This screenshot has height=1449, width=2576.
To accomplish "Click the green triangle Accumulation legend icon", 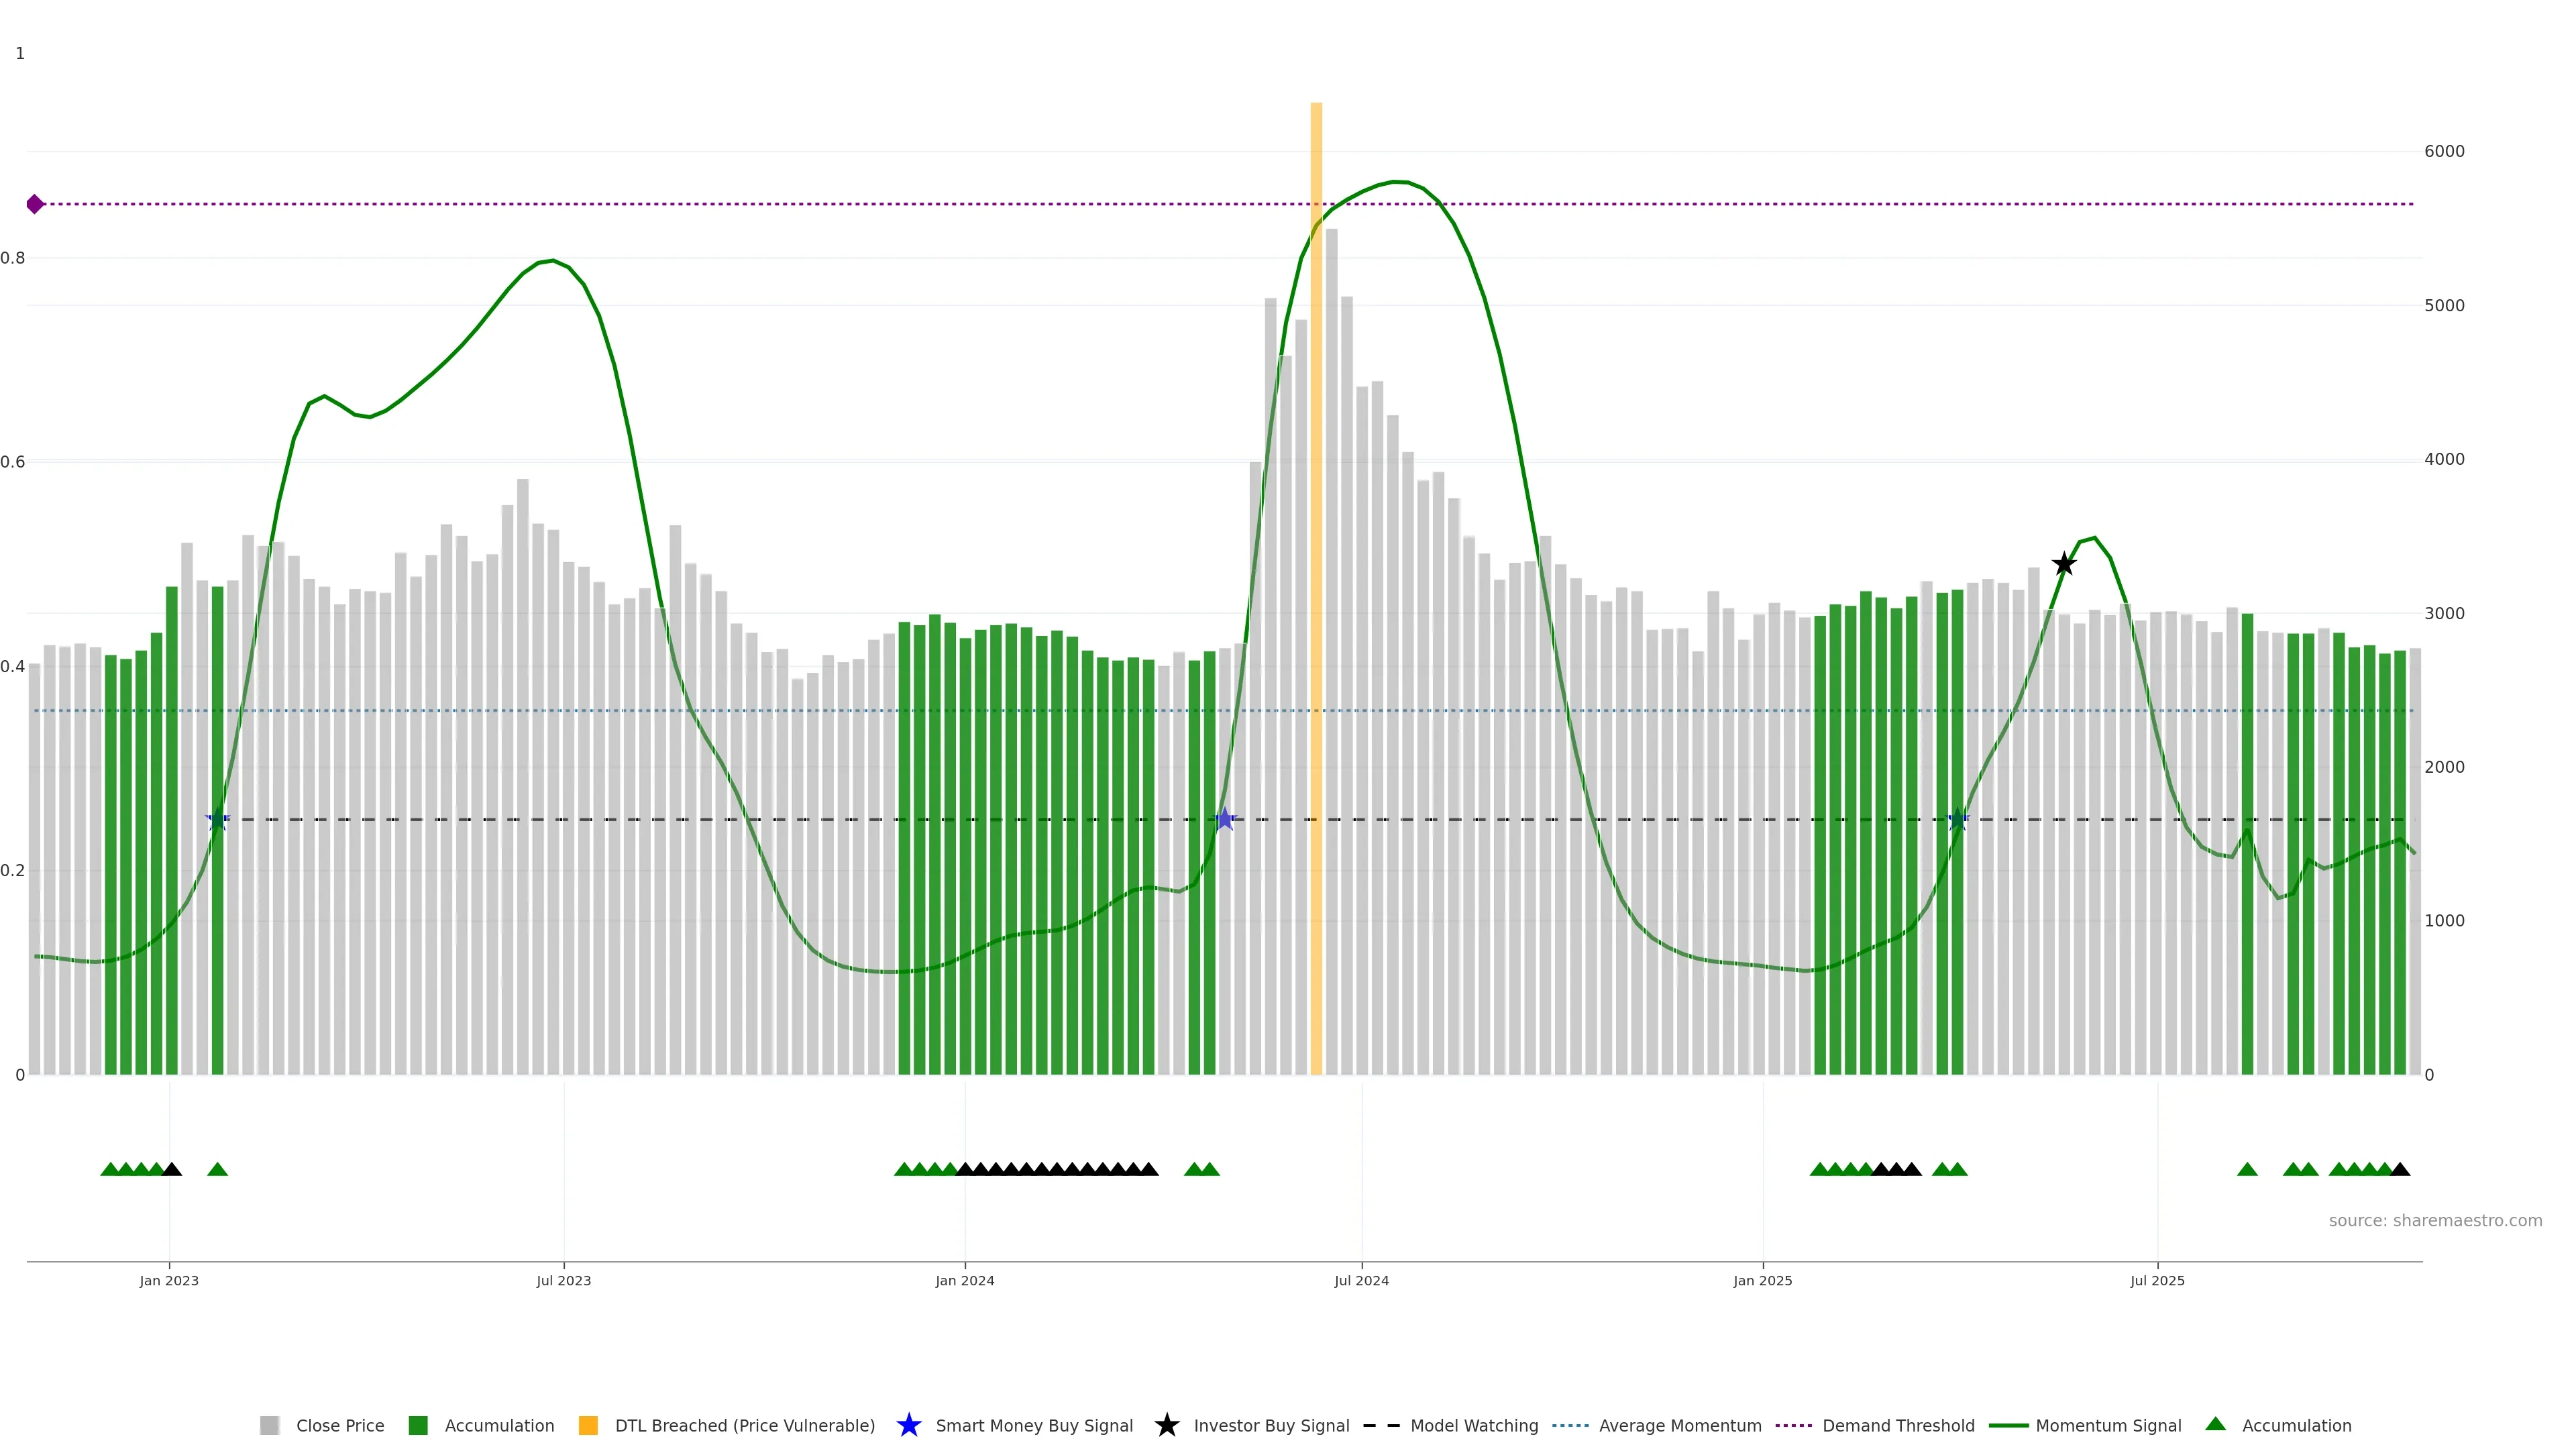I will click(2215, 1424).
